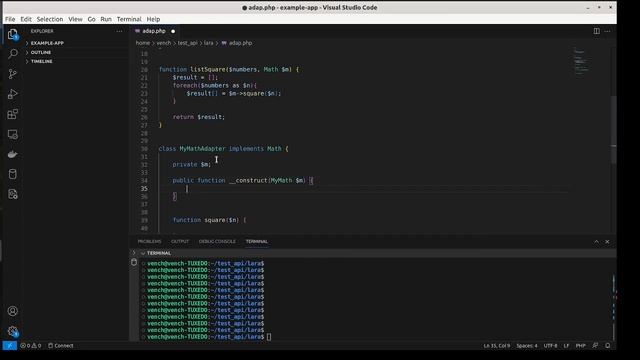Open the database-with-gear icon below the cylinder icon
Viewport: 640px width, 360px height.
click(x=13, y=194)
